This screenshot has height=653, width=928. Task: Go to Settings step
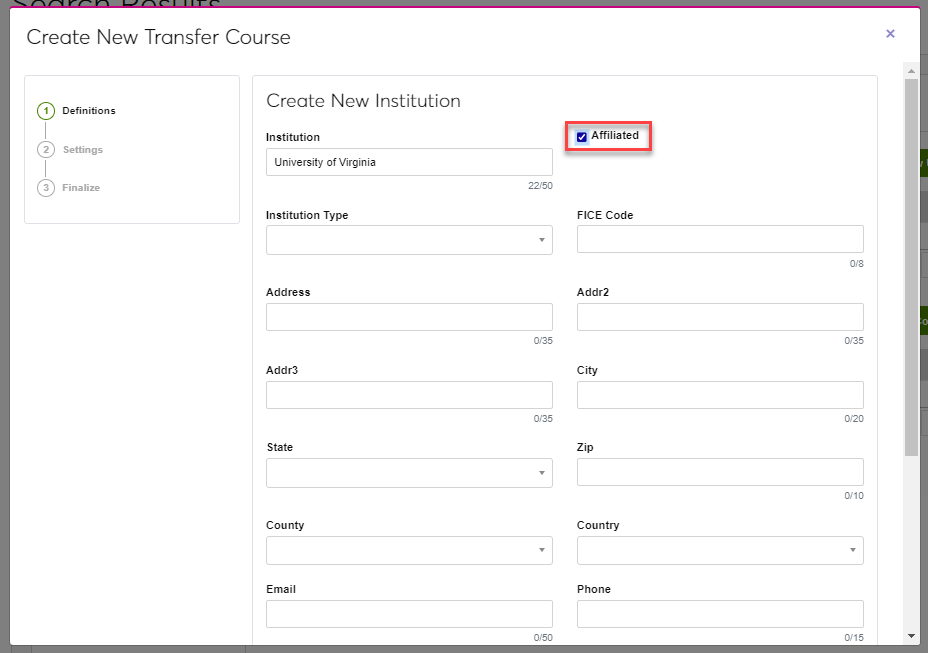[x=82, y=150]
